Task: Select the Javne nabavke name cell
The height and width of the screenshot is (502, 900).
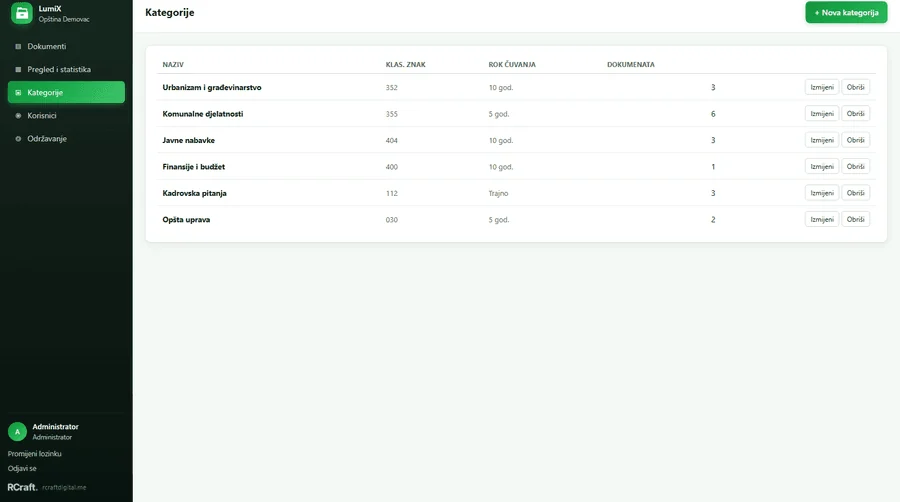Action: pyautogui.click(x=188, y=140)
